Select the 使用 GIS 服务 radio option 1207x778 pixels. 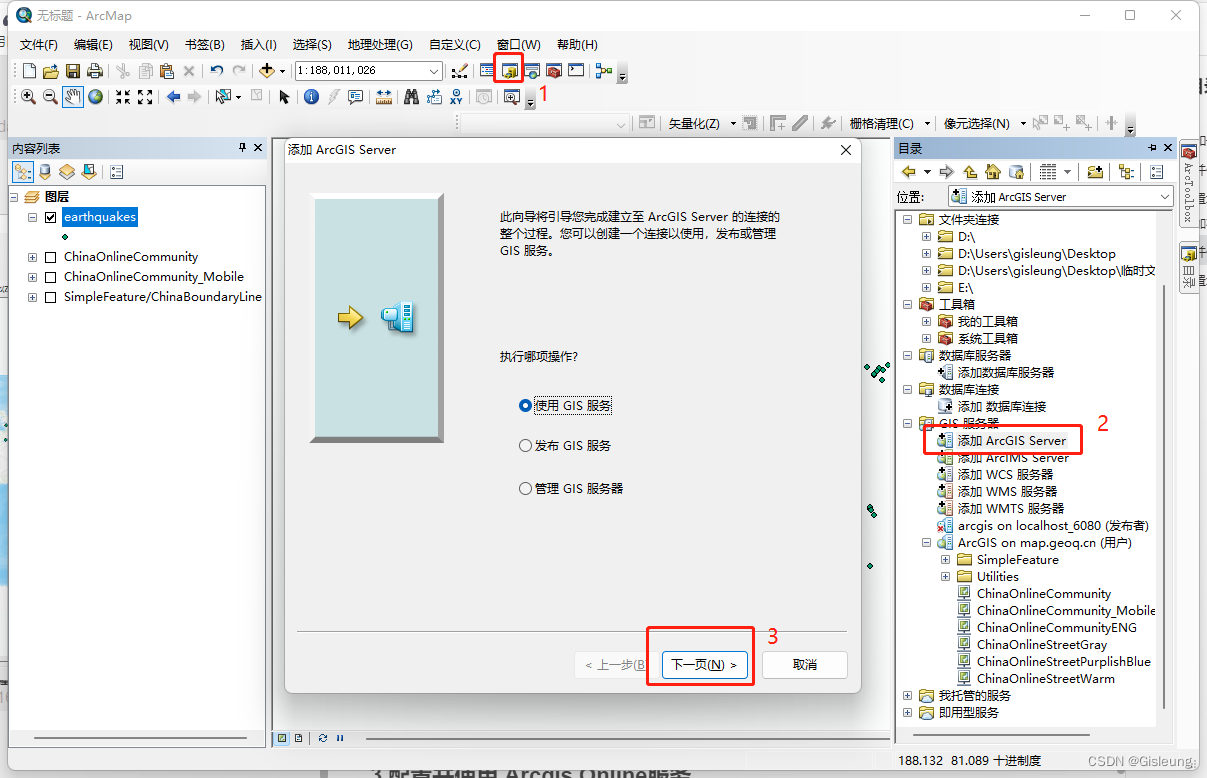pyautogui.click(x=525, y=406)
